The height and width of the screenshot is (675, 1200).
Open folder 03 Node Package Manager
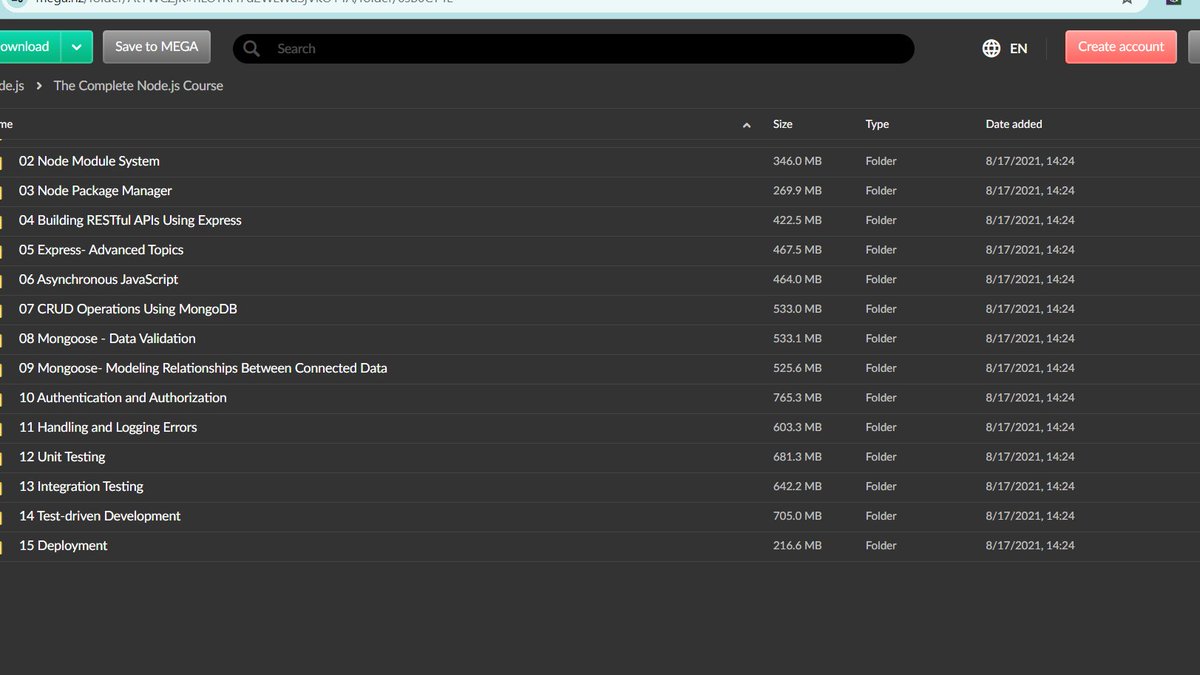tap(95, 191)
